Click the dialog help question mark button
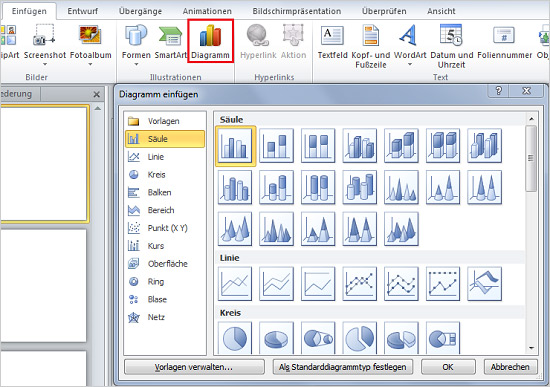 coord(498,91)
